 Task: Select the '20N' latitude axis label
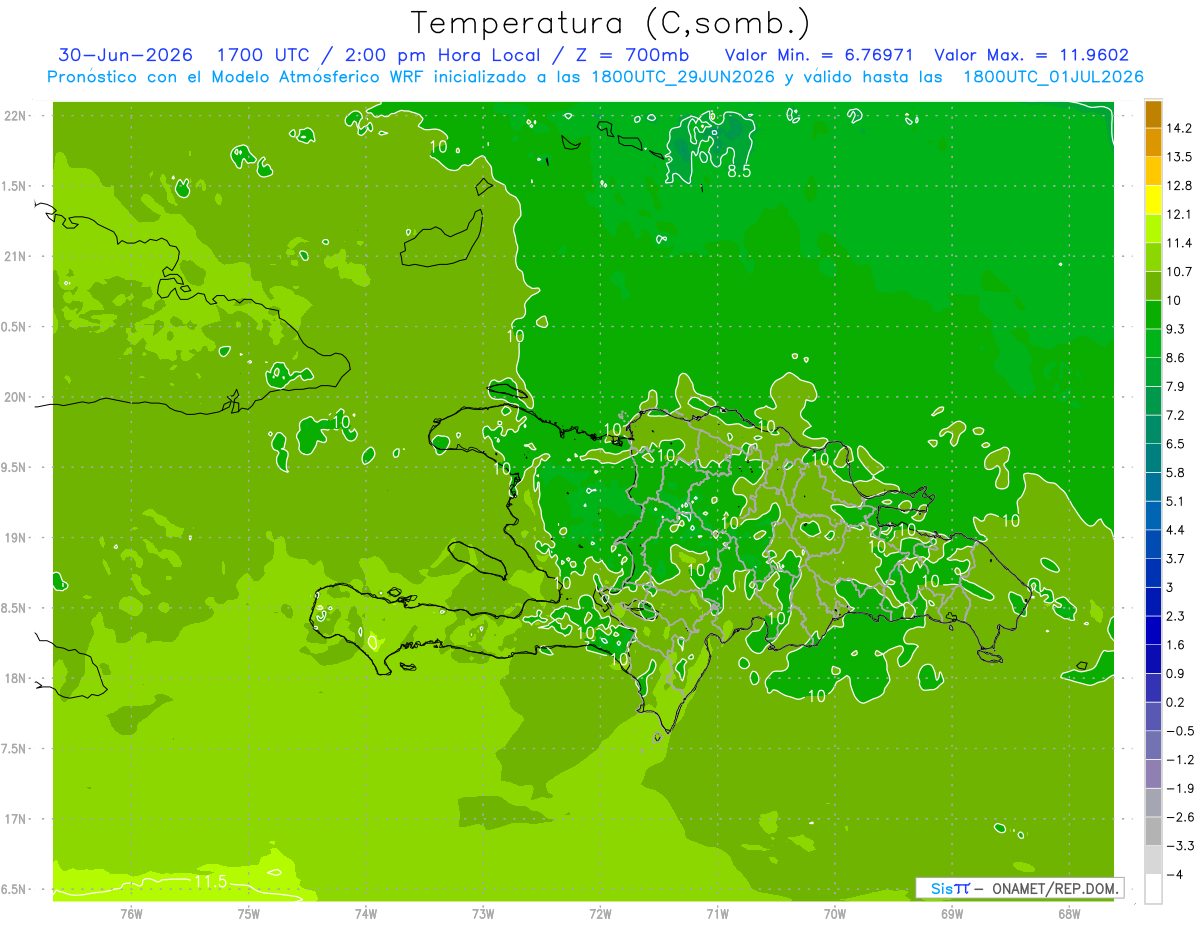click(x=17, y=397)
